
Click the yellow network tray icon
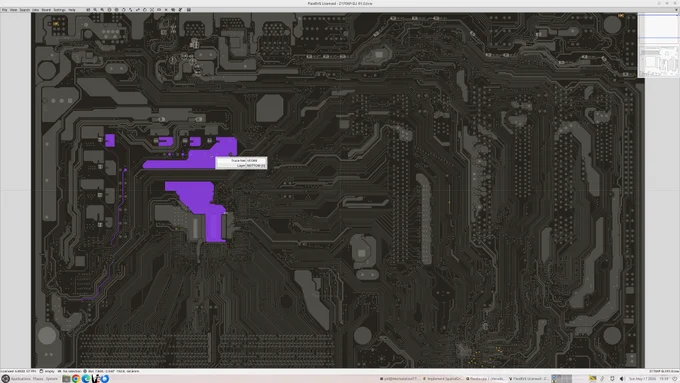click(593, 379)
